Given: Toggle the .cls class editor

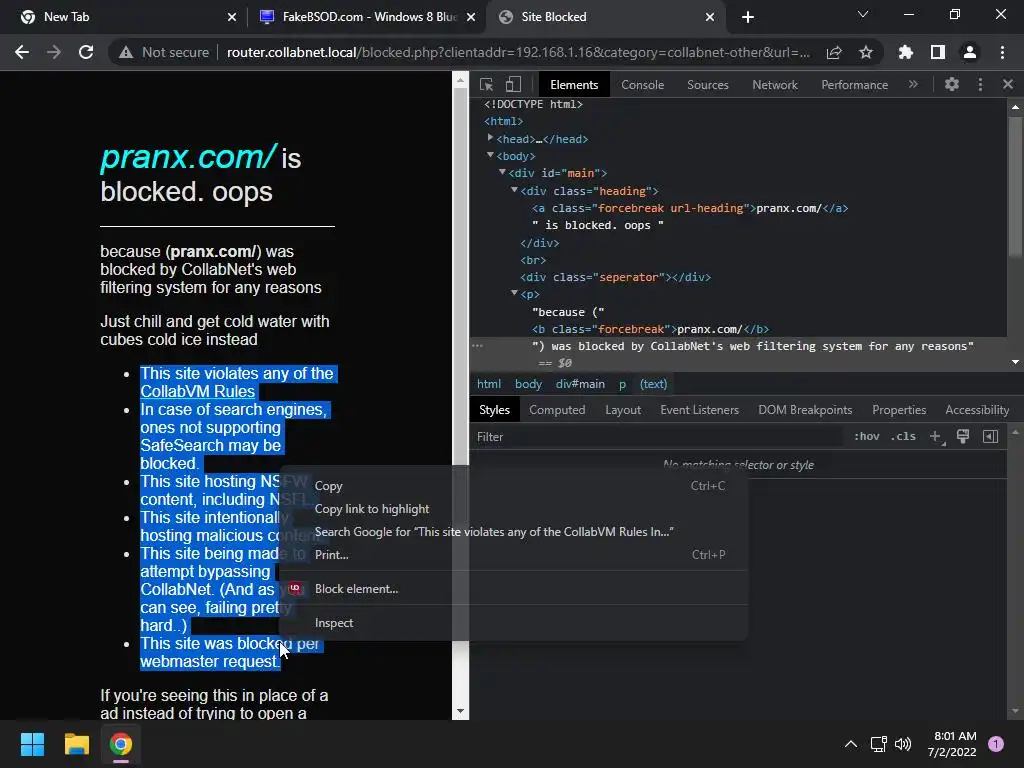Looking at the screenshot, I should click(x=903, y=436).
